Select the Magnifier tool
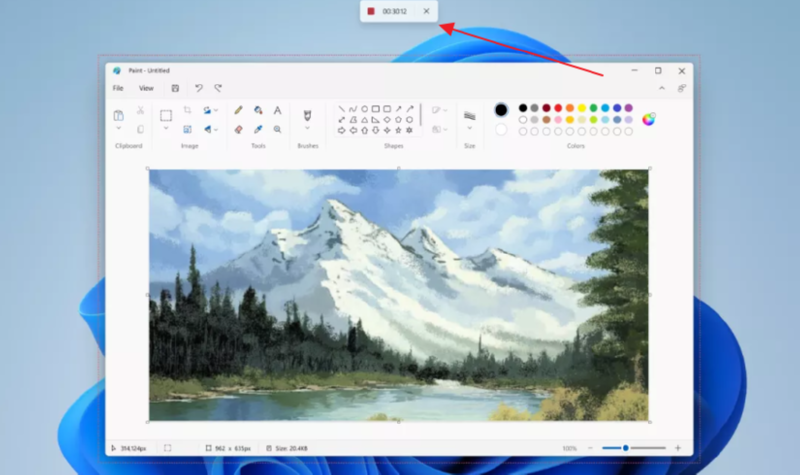The image size is (800, 475). click(277, 129)
